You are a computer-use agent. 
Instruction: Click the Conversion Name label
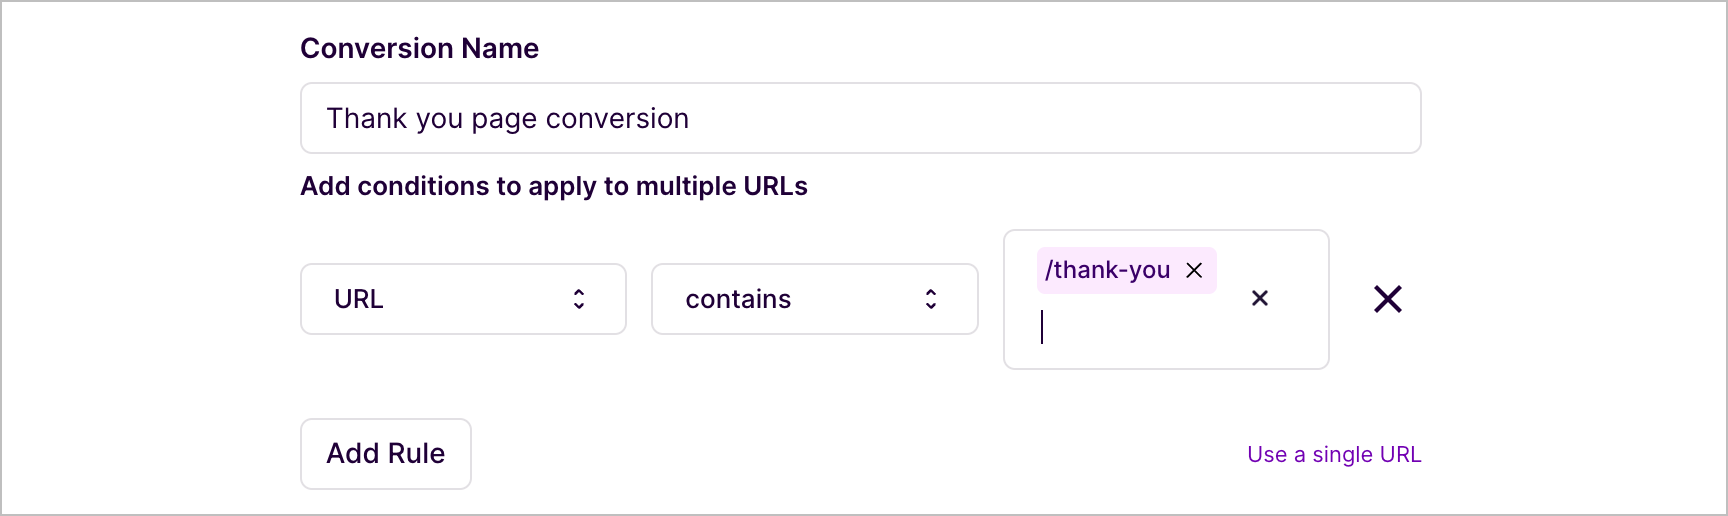[x=419, y=48]
